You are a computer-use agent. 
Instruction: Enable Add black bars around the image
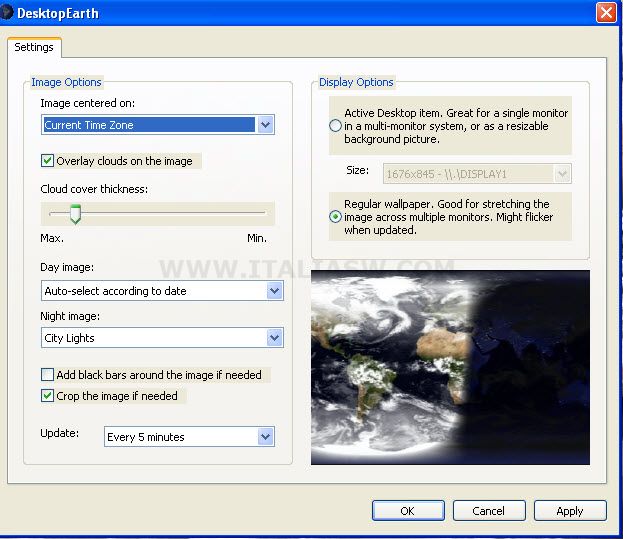[x=48, y=375]
